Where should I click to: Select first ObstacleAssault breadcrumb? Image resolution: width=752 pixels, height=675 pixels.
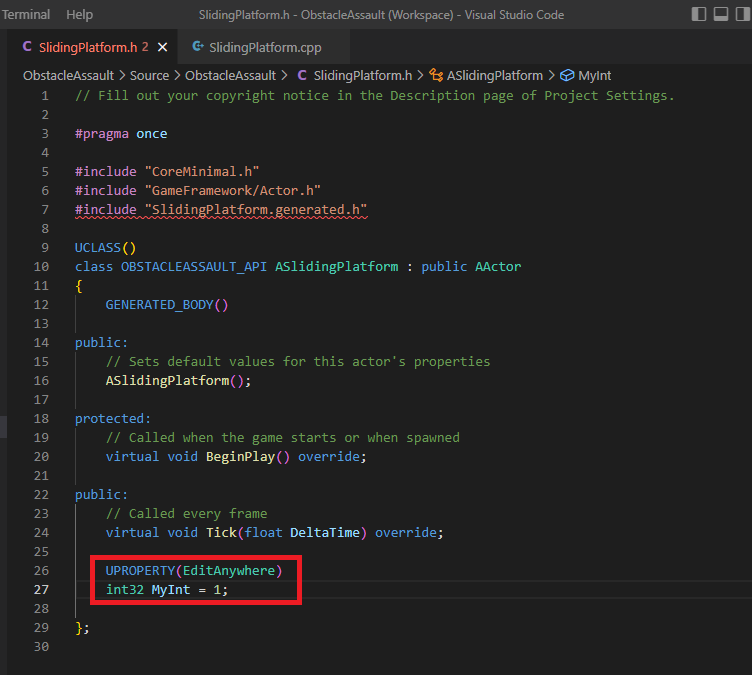[x=69, y=76]
